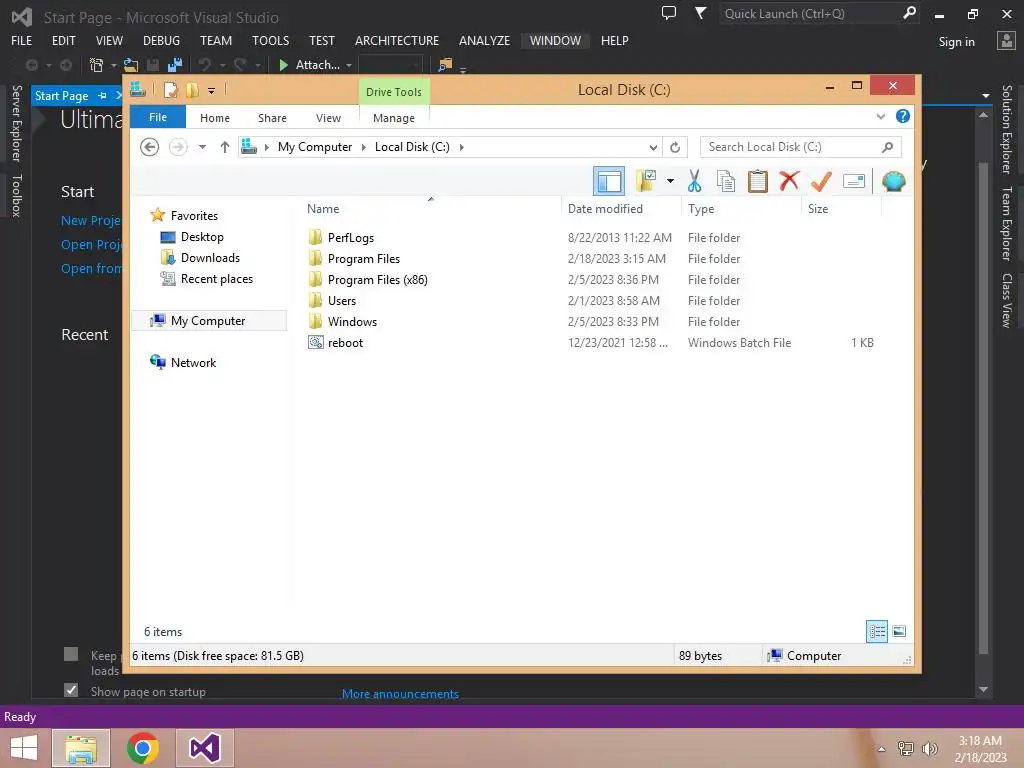
Task: Click the Paste clipboard icon
Action: click(758, 182)
